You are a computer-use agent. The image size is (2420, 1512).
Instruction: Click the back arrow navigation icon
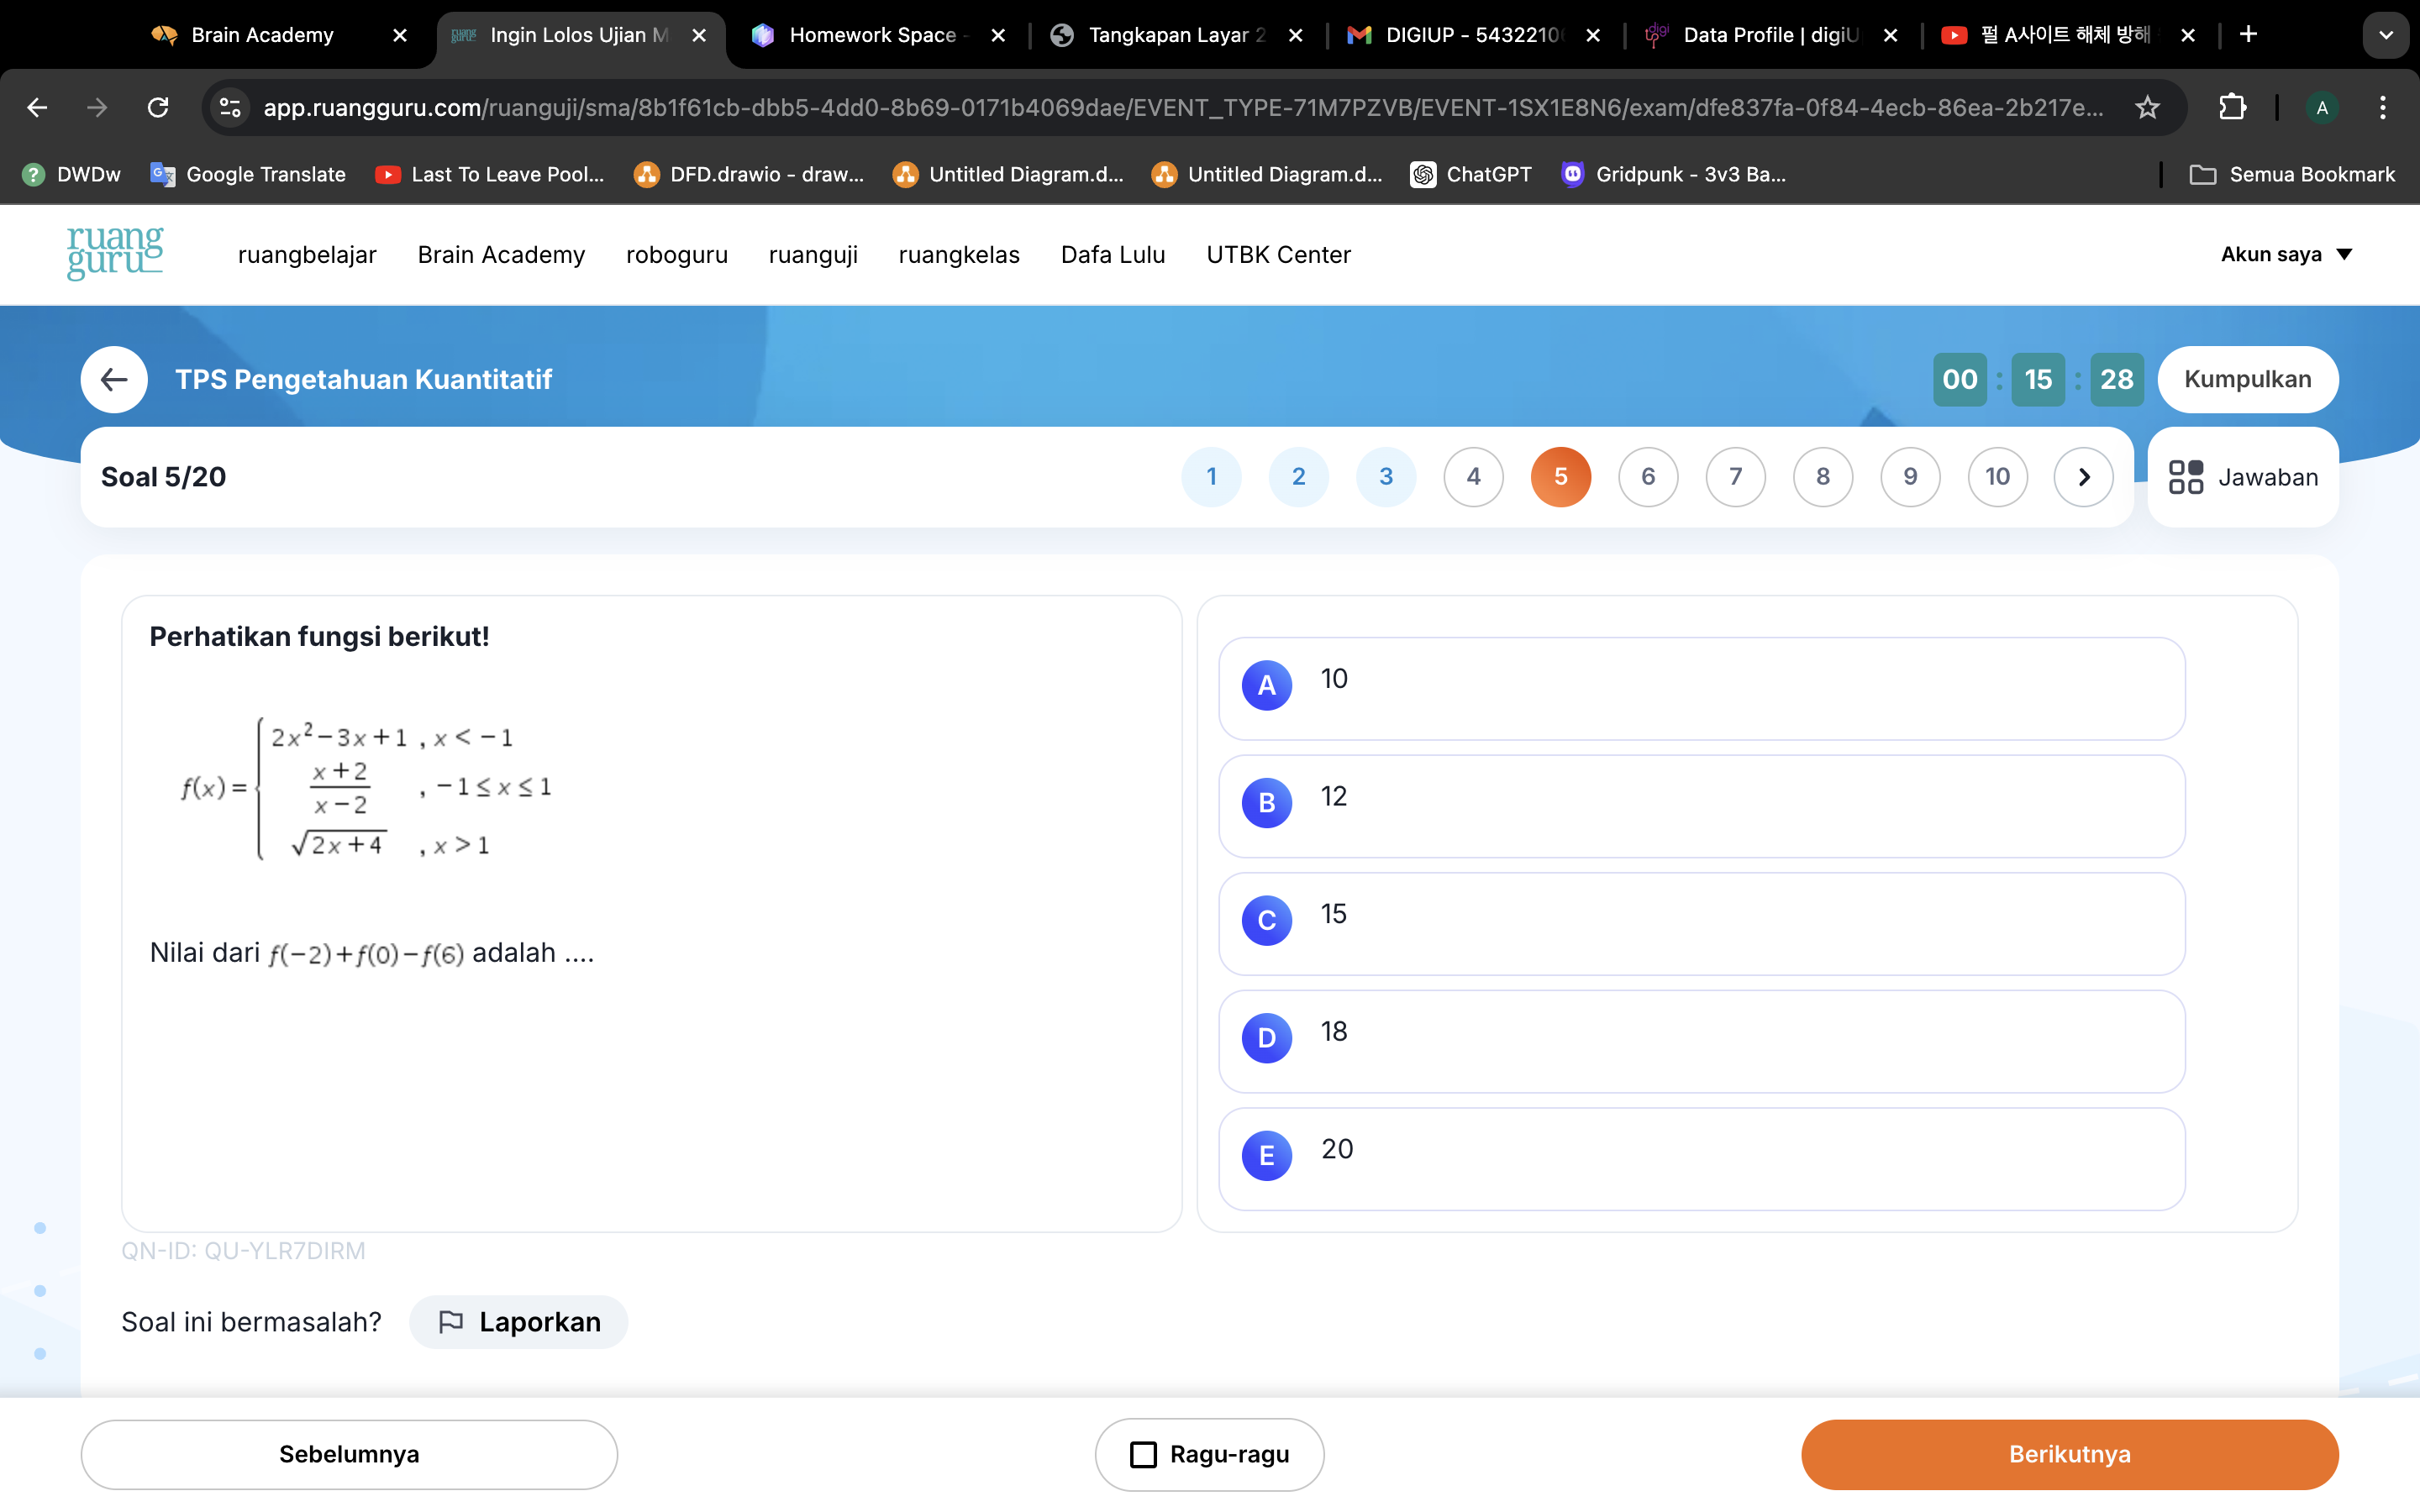tap(113, 380)
